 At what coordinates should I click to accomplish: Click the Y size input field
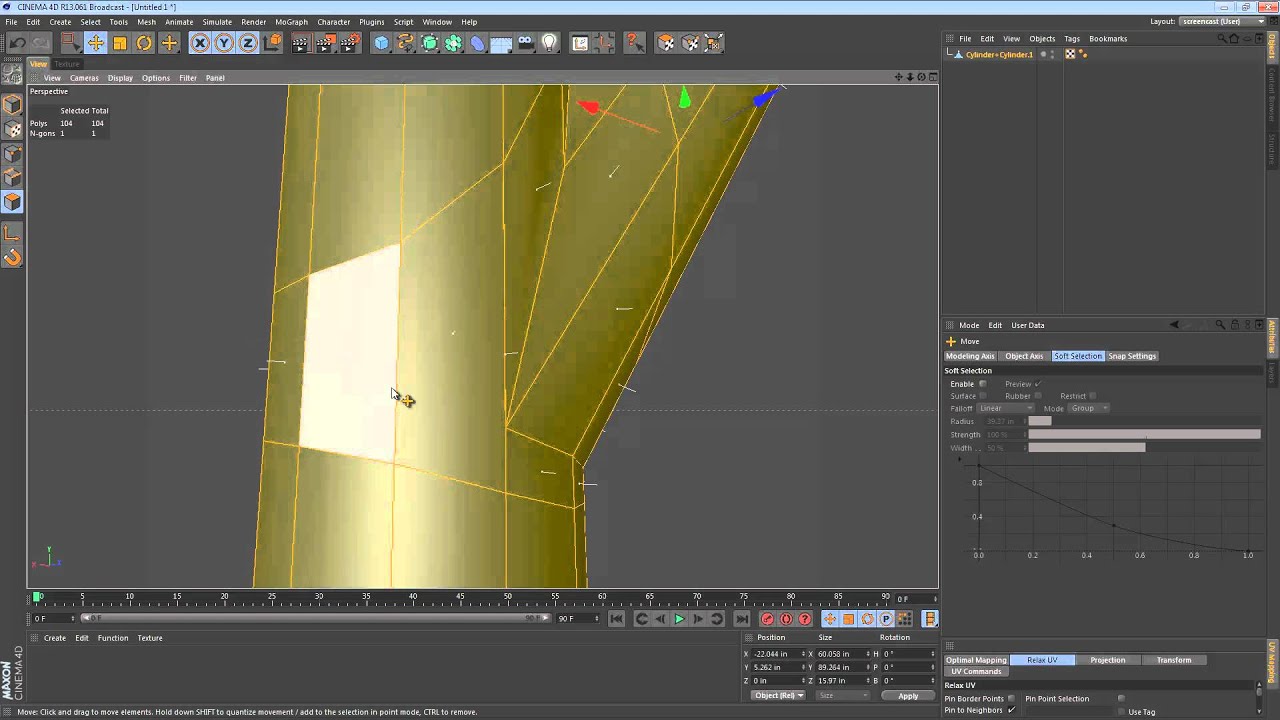pos(842,667)
